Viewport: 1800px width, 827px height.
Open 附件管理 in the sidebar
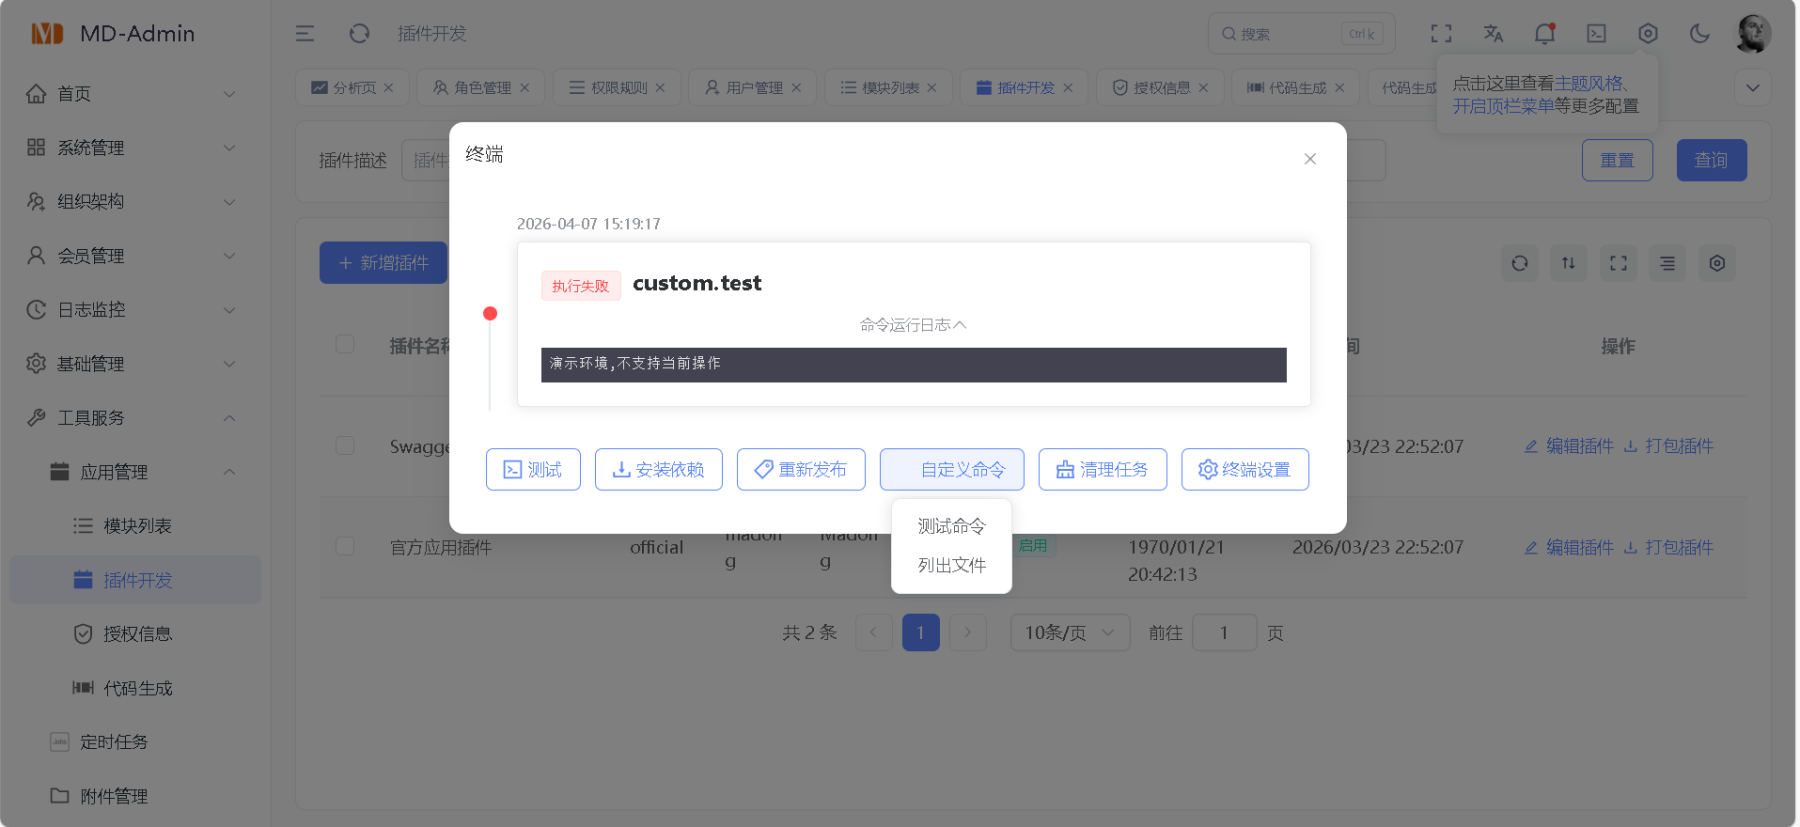[135, 796]
